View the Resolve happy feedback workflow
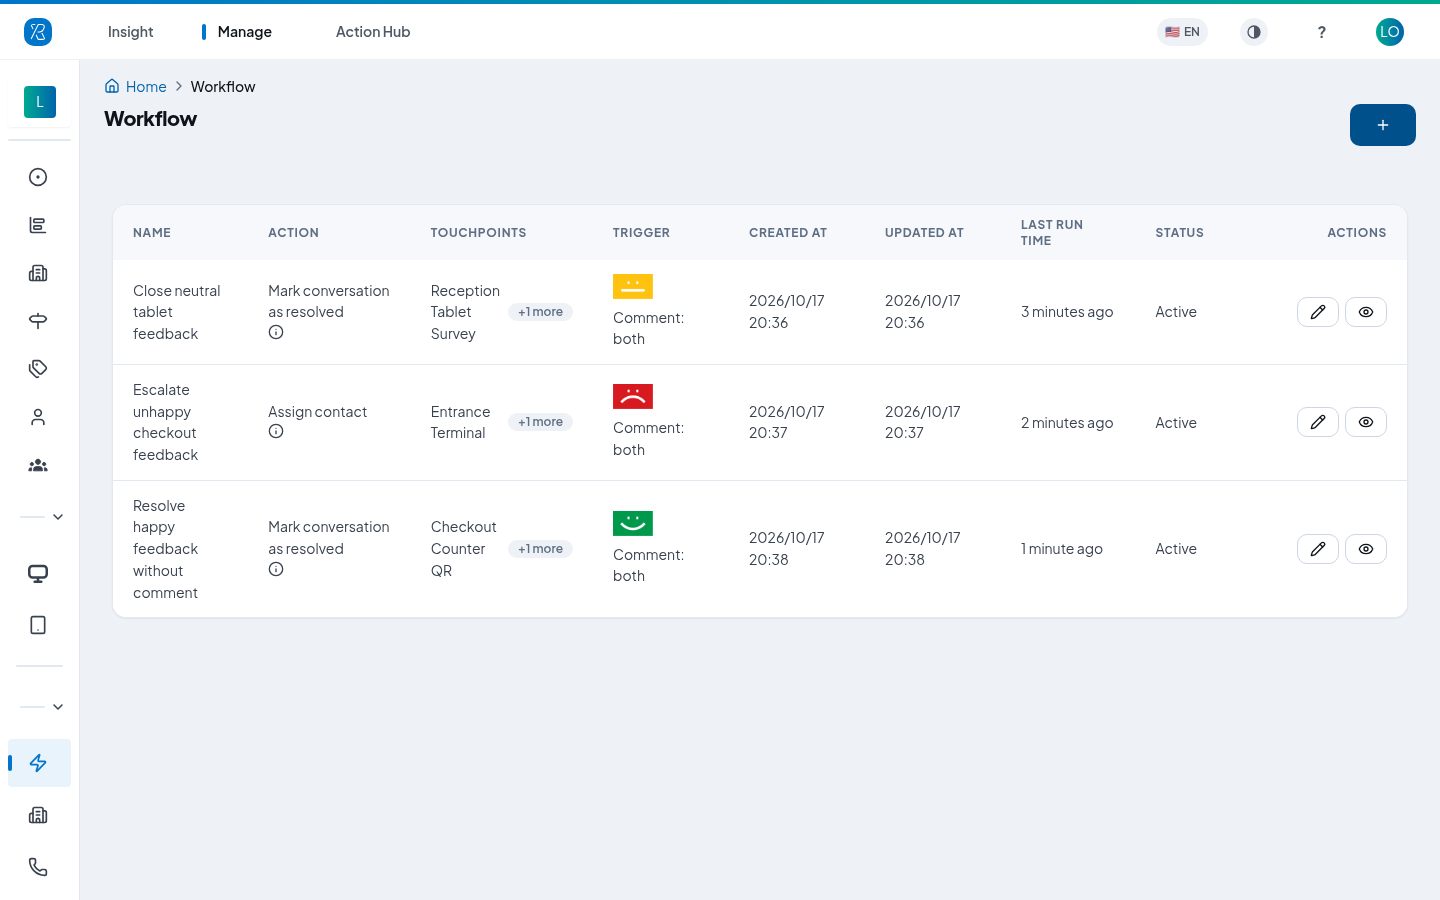This screenshot has height=900, width=1440. (x=1366, y=549)
